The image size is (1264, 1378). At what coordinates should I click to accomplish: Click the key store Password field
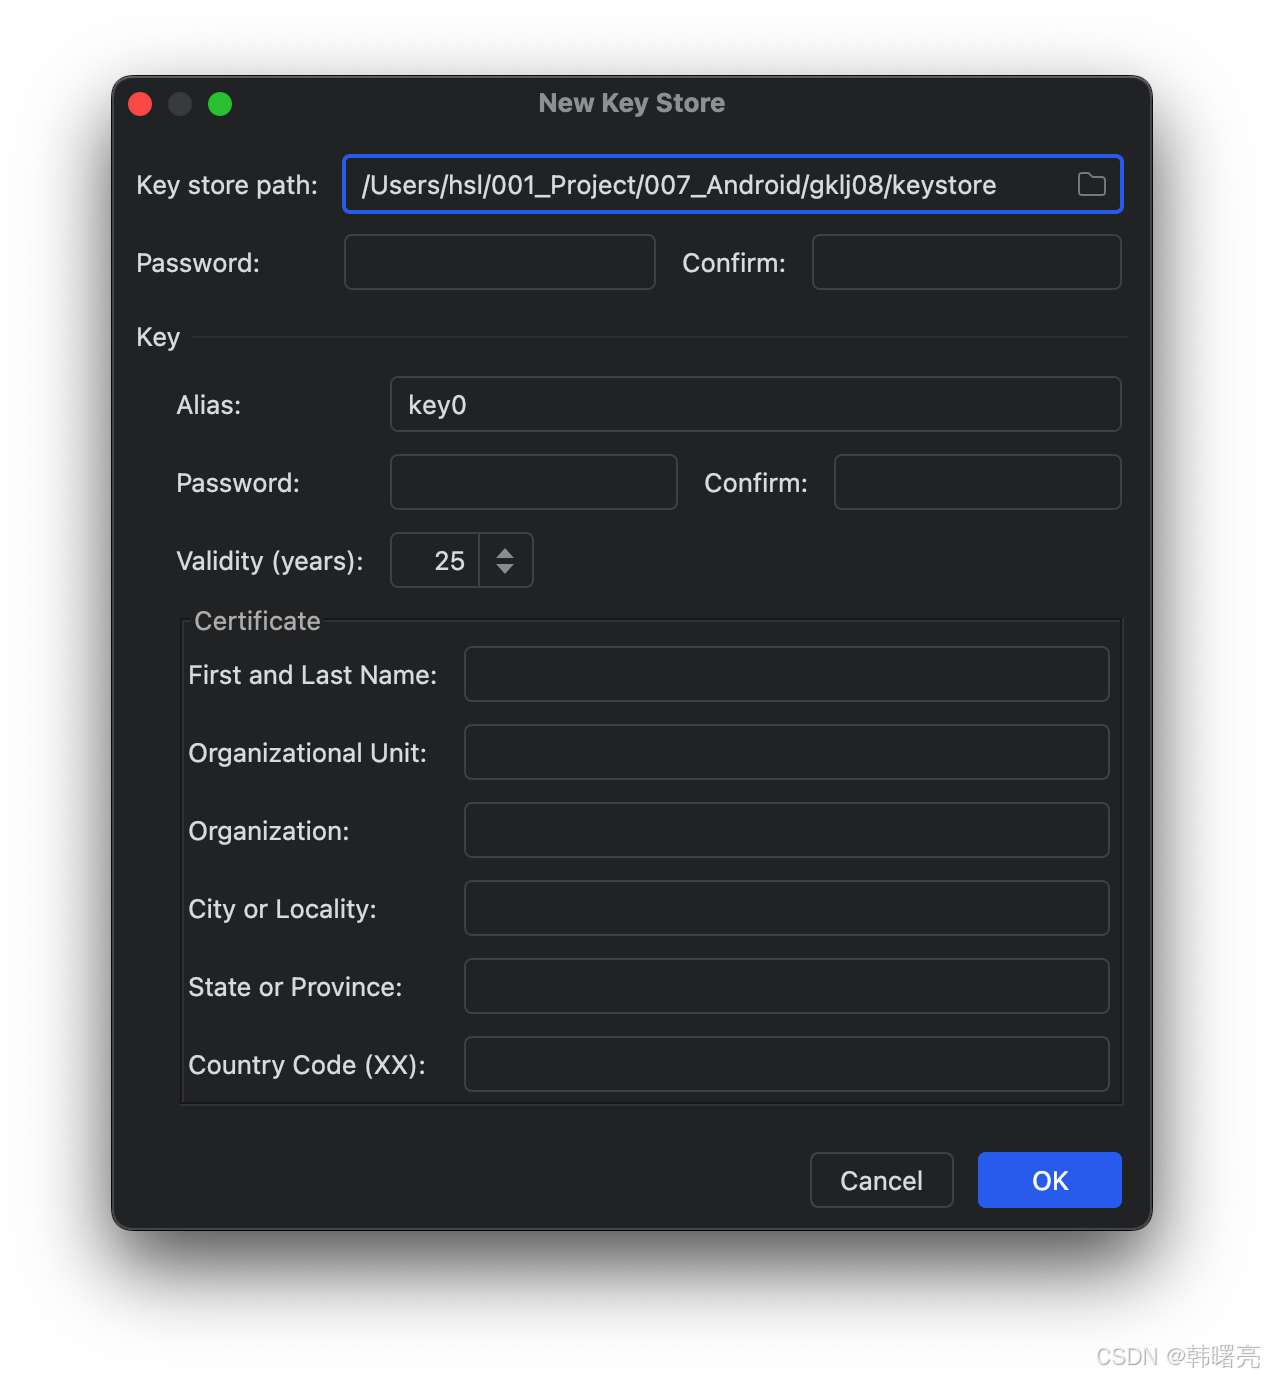[x=498, y=262]
